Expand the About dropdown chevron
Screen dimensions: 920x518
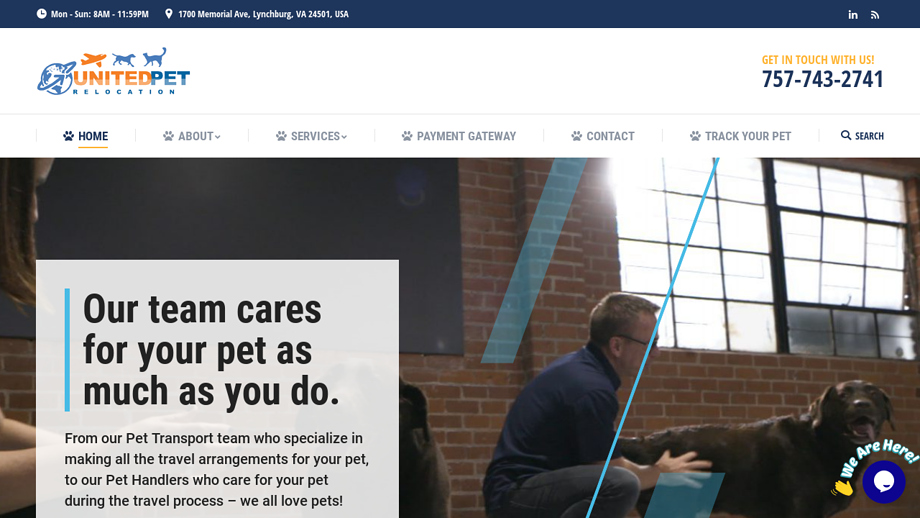pyautogui.click(x=218, y=137)
